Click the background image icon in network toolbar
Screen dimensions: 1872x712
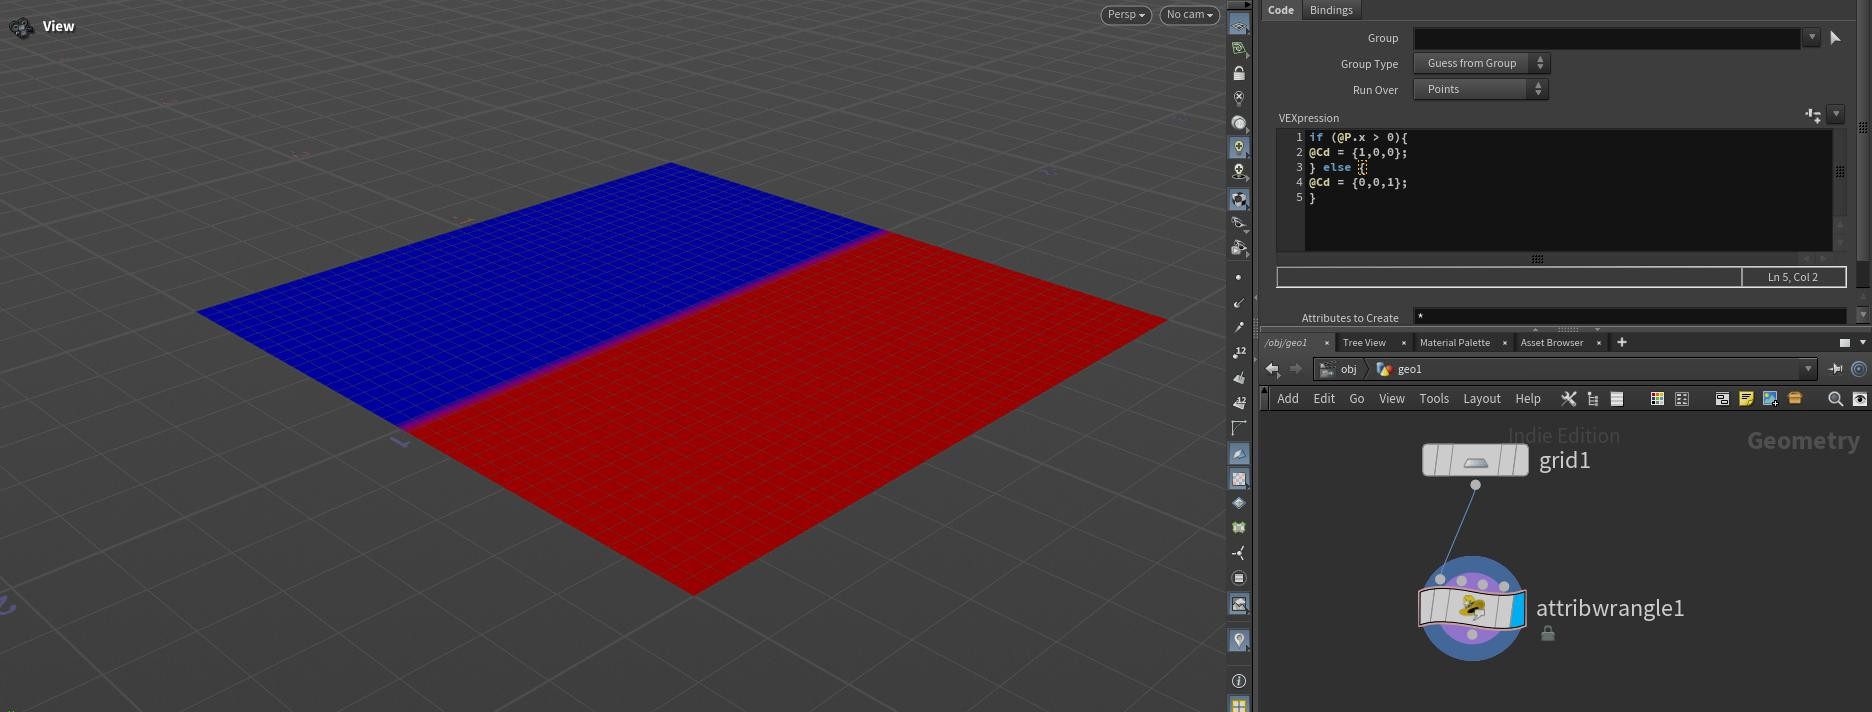click(1770, 399)
